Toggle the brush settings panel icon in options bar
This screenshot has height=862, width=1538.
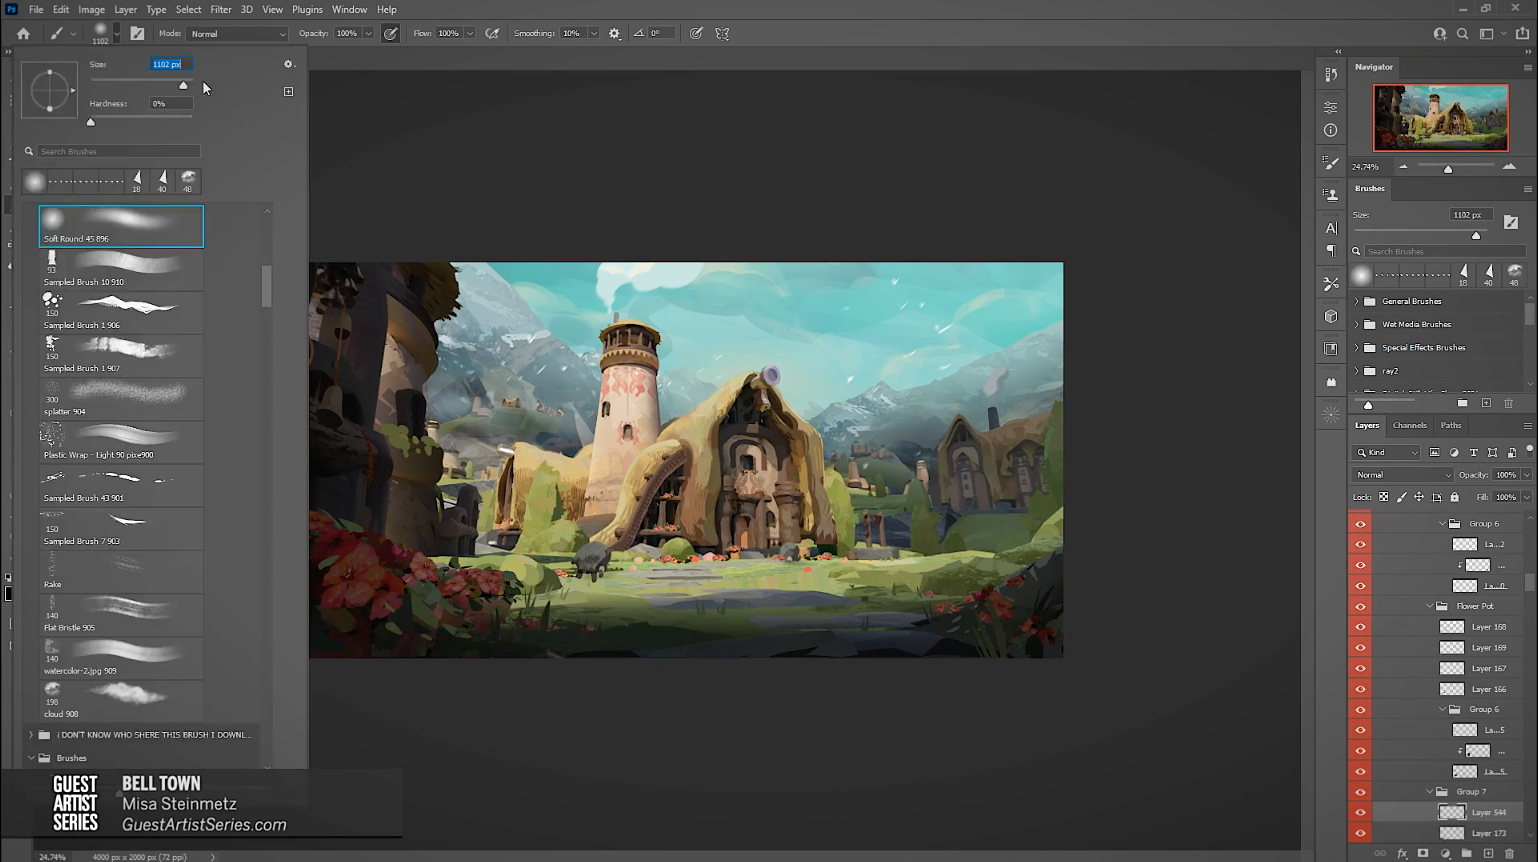click(x=137, y=33)
